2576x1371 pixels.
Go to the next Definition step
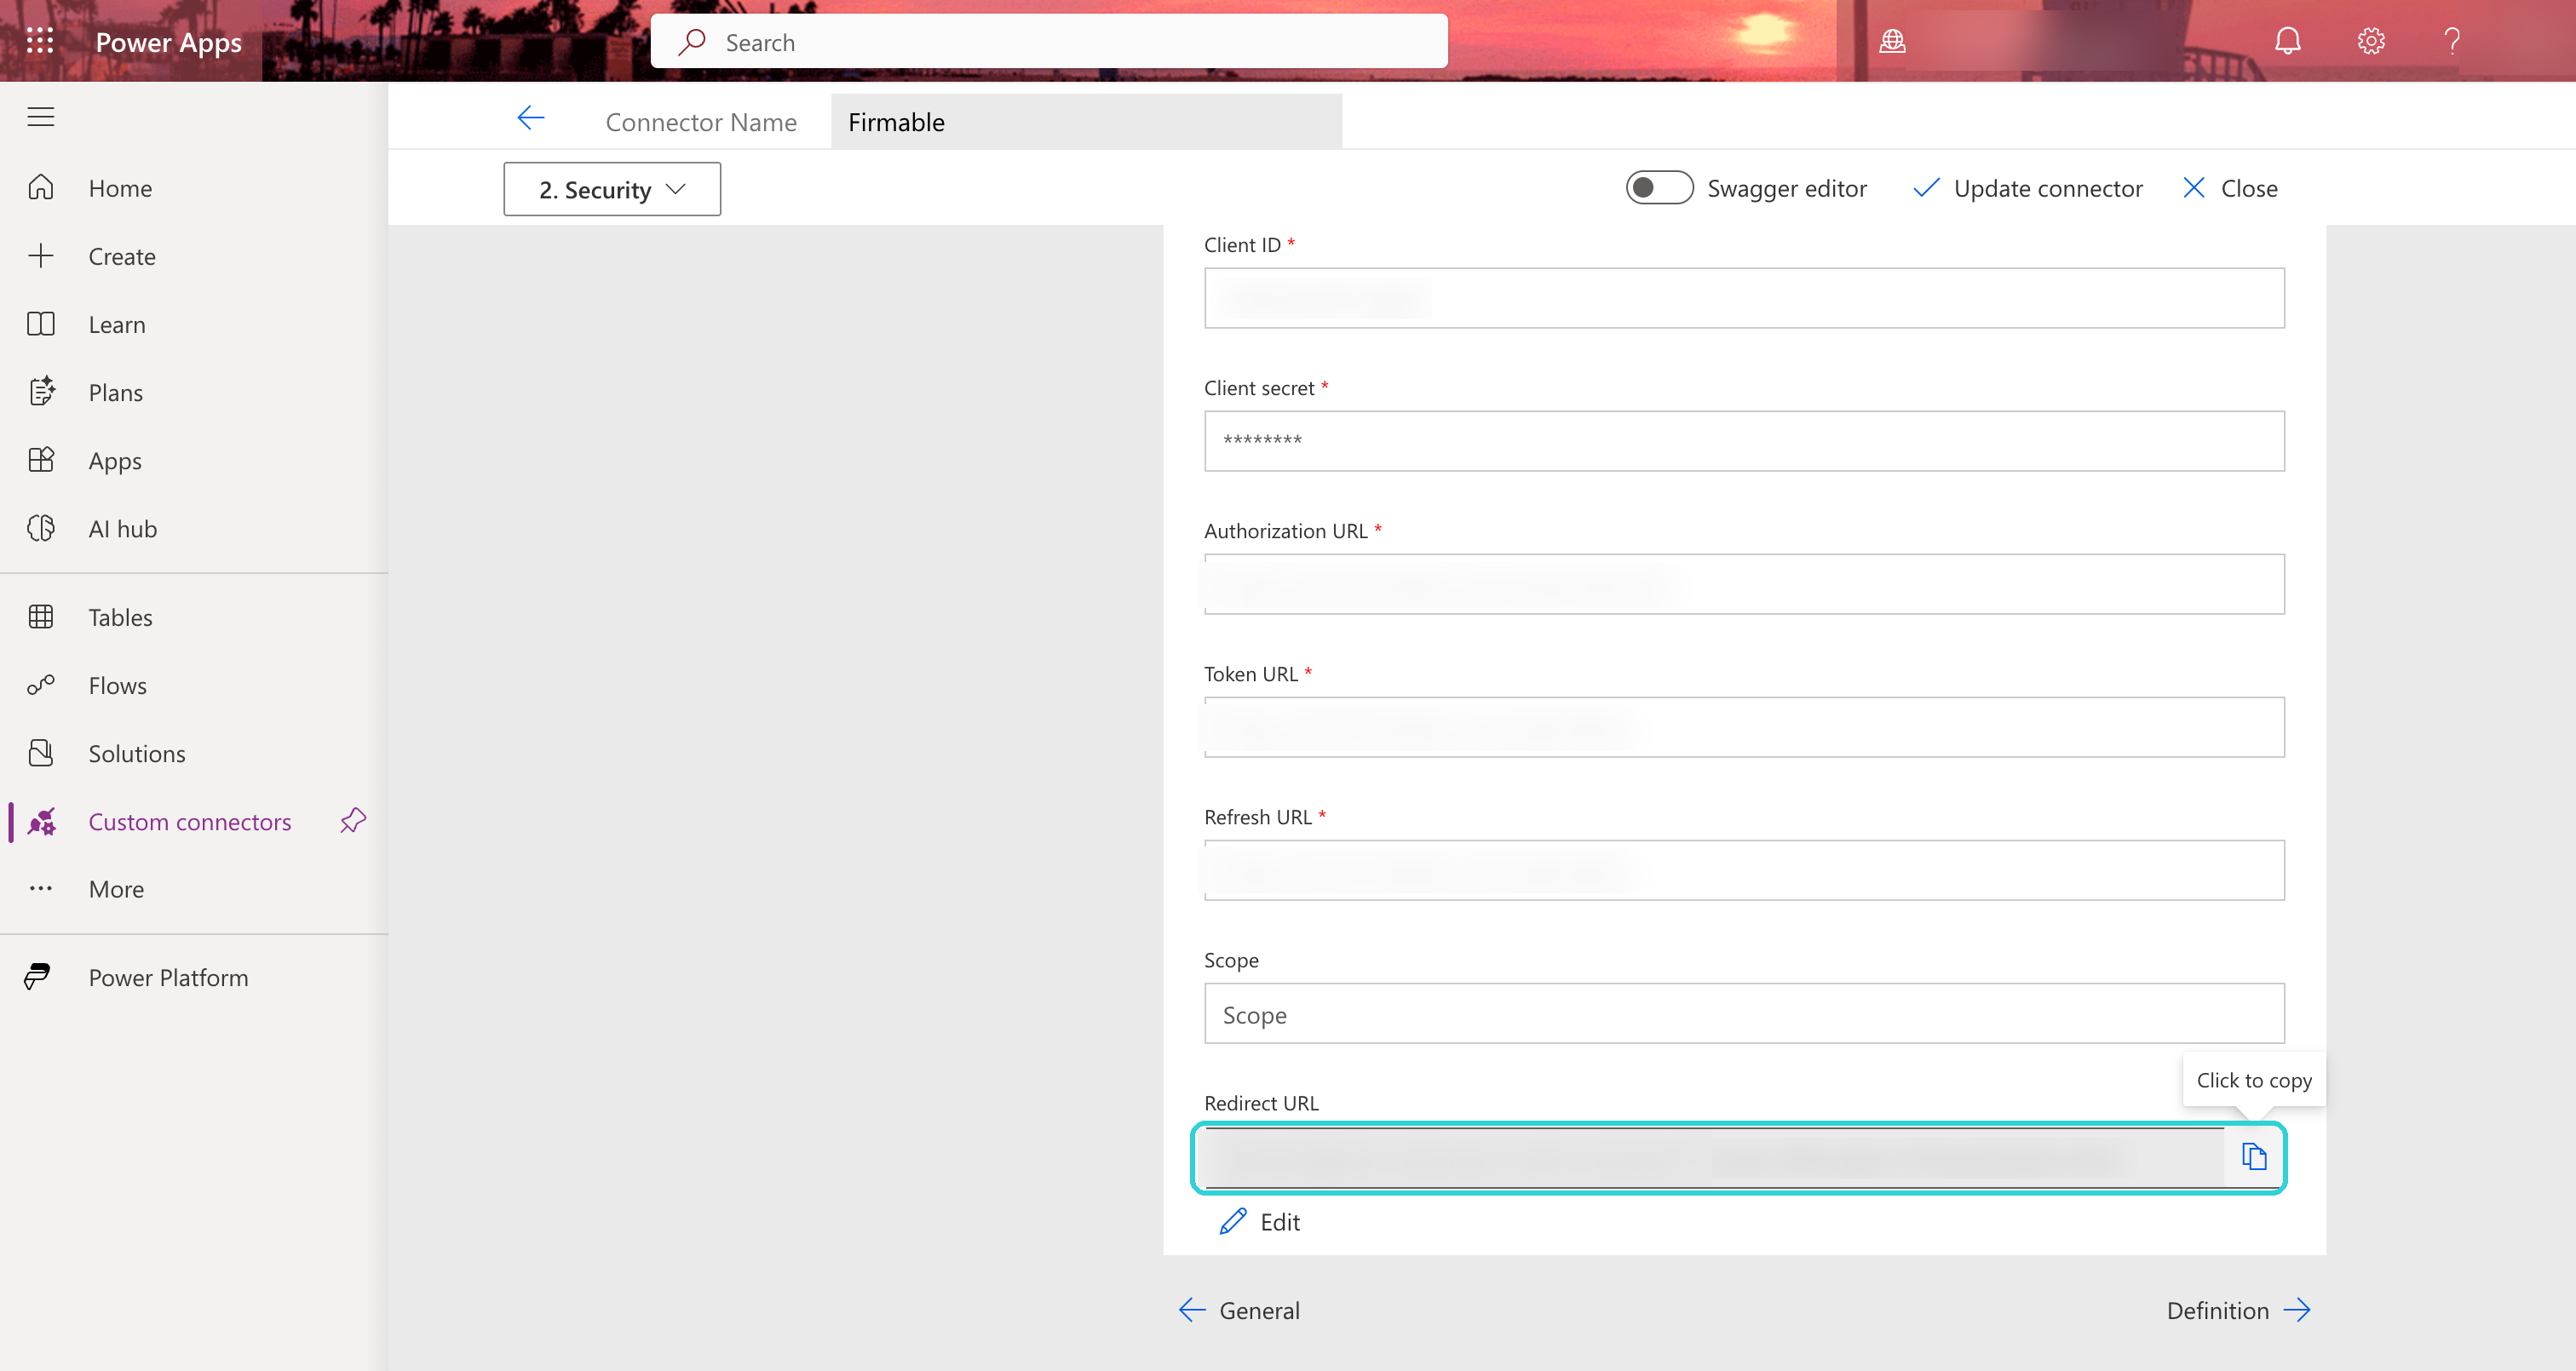(2239, 1310)
